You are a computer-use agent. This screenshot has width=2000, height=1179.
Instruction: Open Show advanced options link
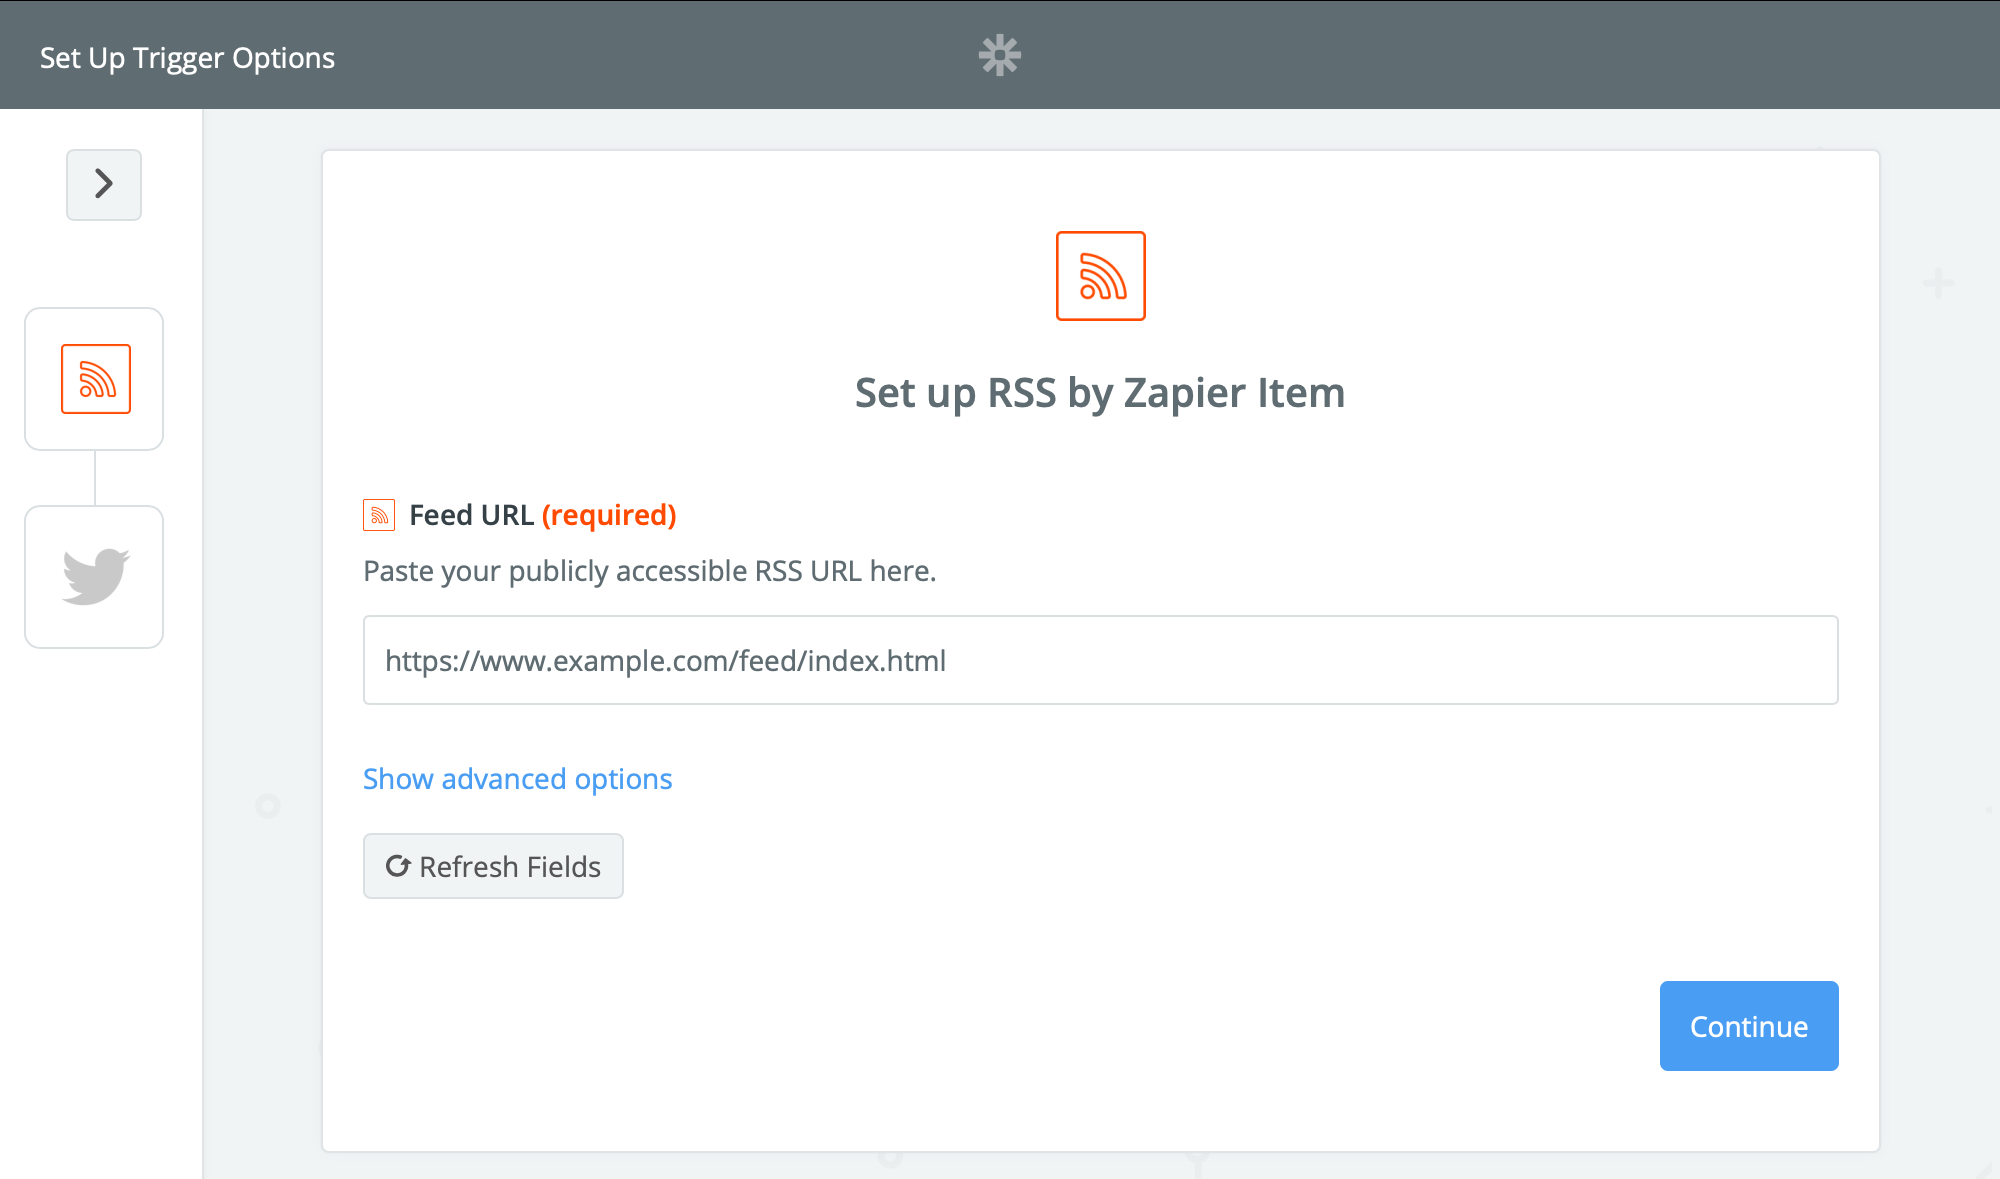tap(517, 779)
